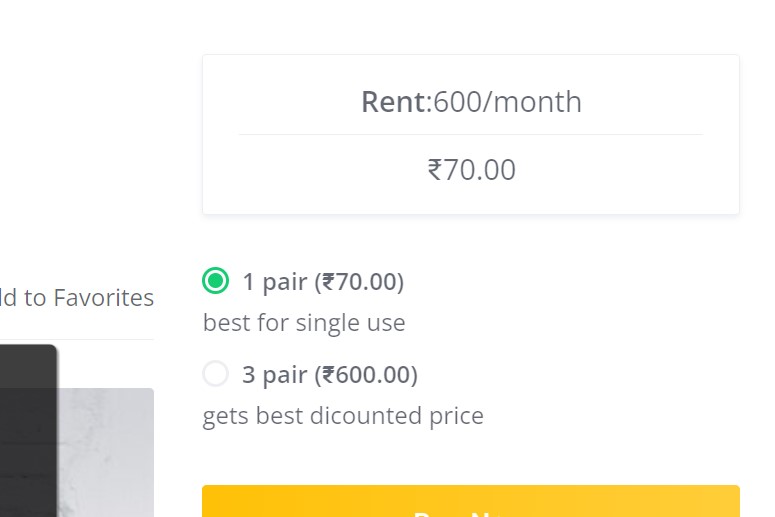The width and height of the screenshot is (775, 517).
Task: Click the ₹70.00 price in the rent card
Action: pos(472,170)
